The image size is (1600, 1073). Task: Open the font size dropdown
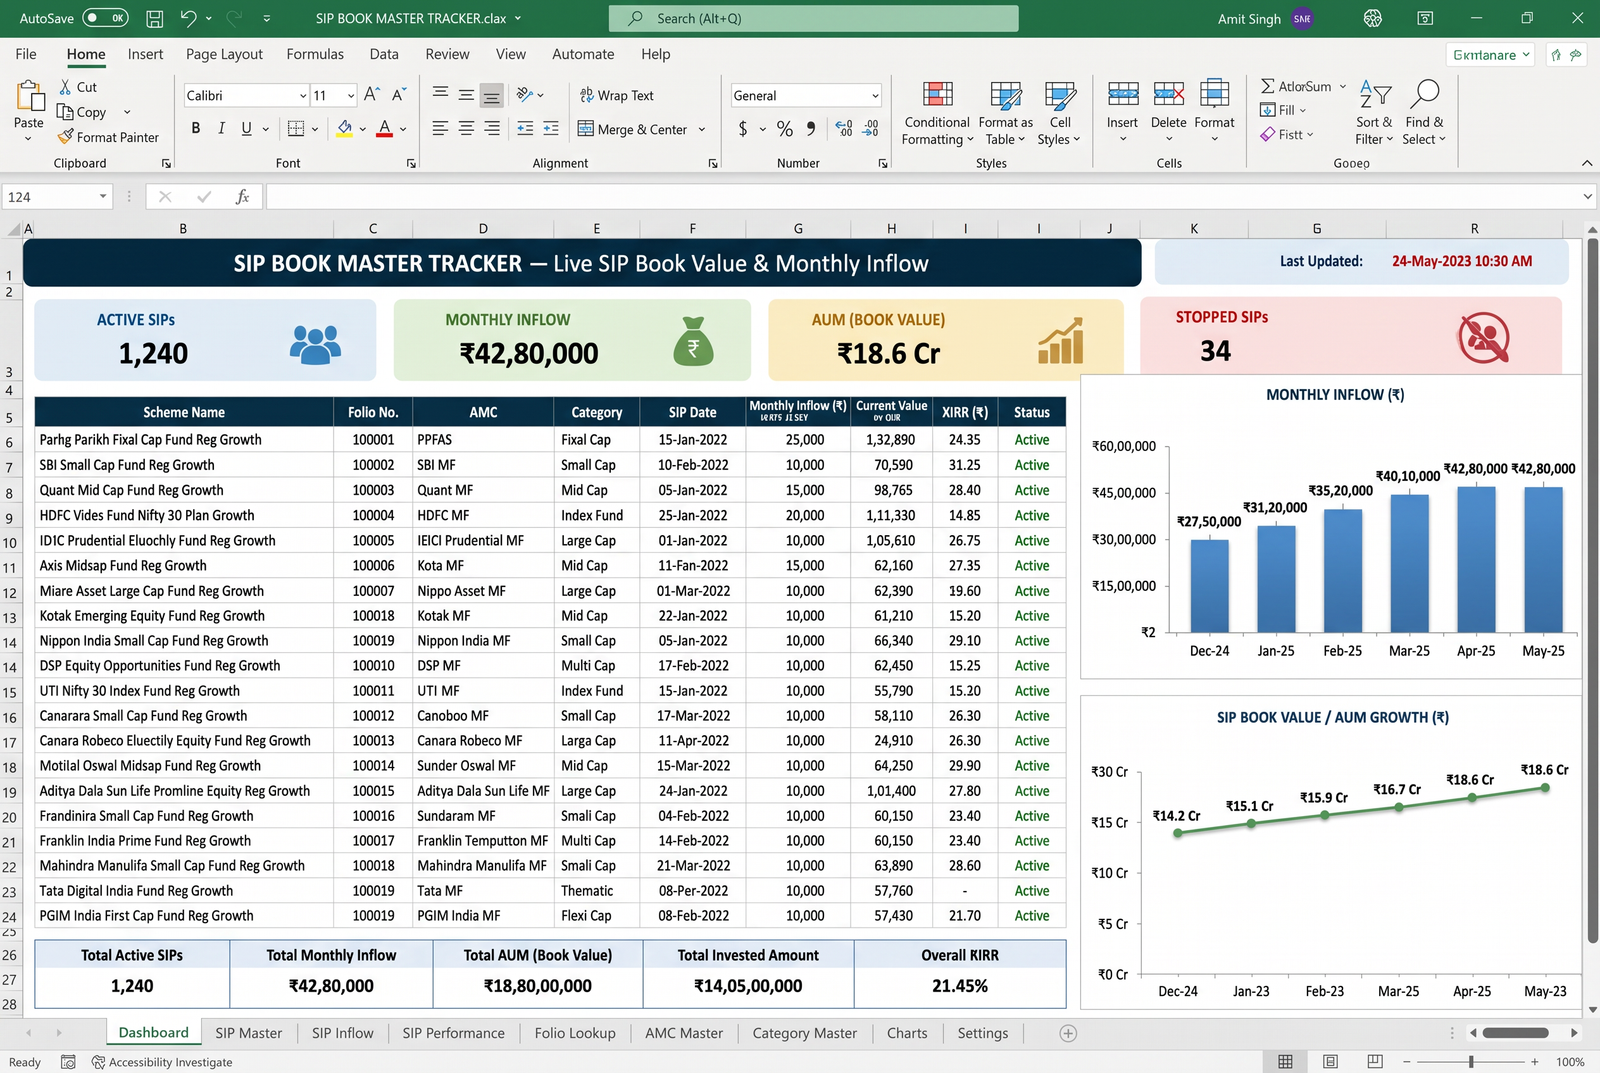pyautogui.click(x=351, y=95)
